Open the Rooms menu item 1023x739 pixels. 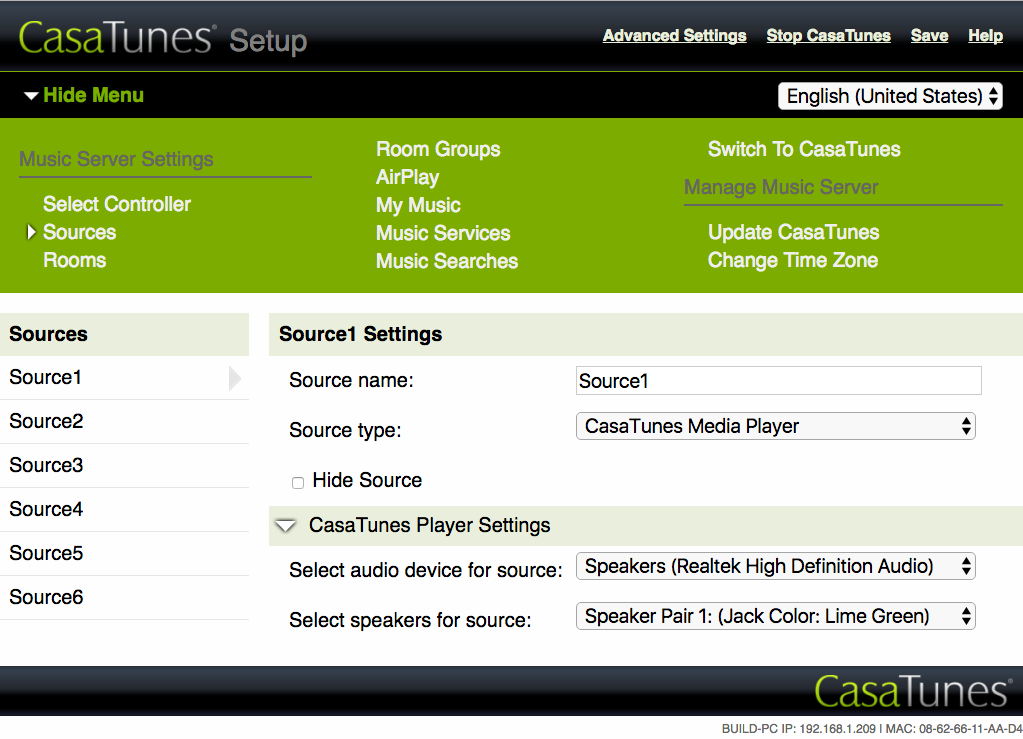click(x=74, y=260)
